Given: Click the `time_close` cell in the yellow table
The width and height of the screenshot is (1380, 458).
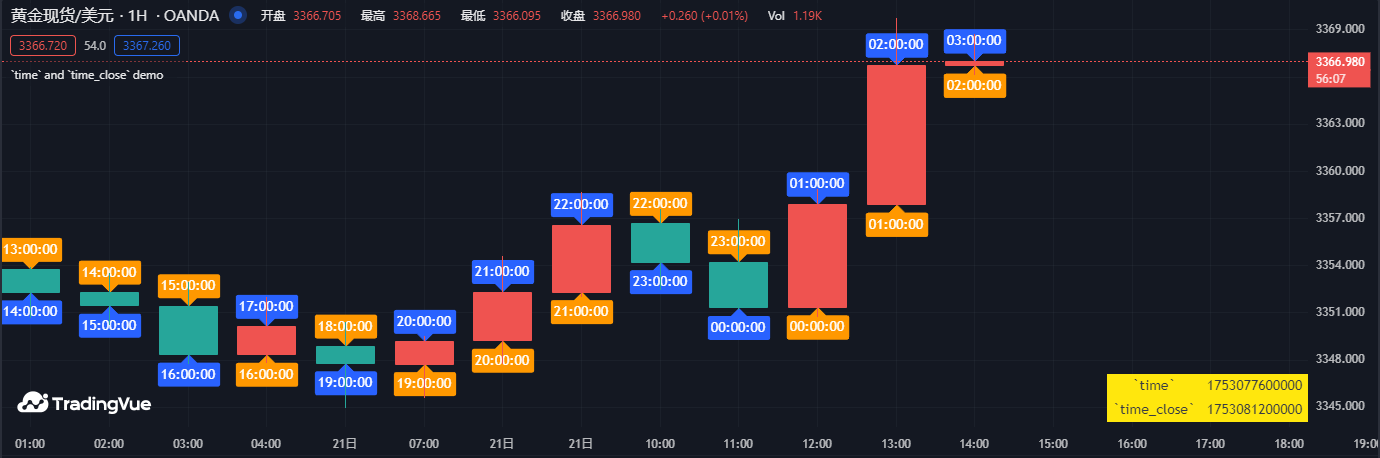Looking at the screenshot, I should click(1153, 409).
